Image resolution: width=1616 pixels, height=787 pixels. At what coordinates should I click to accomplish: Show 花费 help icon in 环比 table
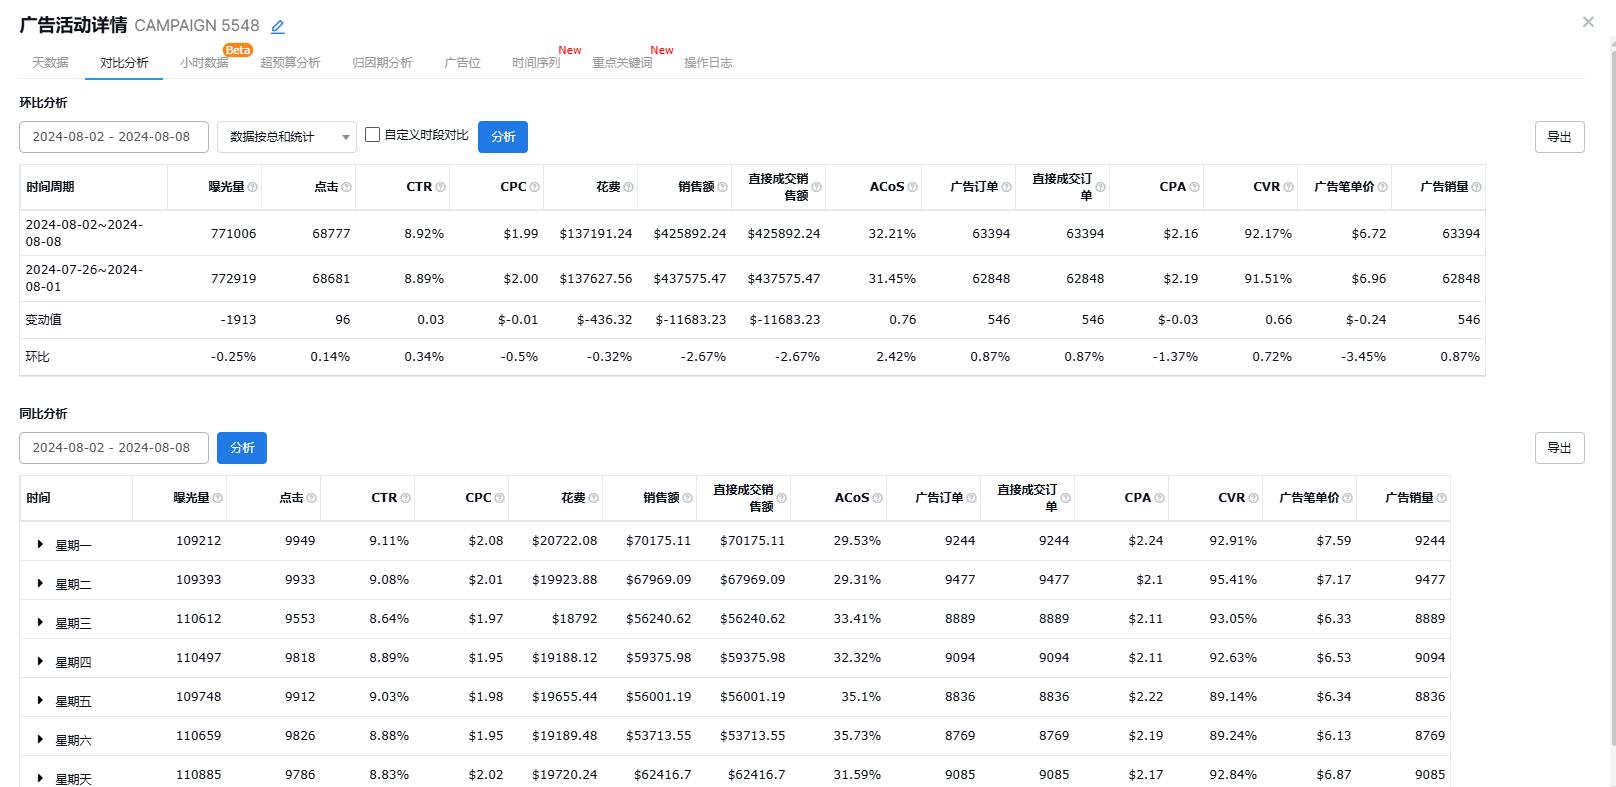(x=628, y=187)
